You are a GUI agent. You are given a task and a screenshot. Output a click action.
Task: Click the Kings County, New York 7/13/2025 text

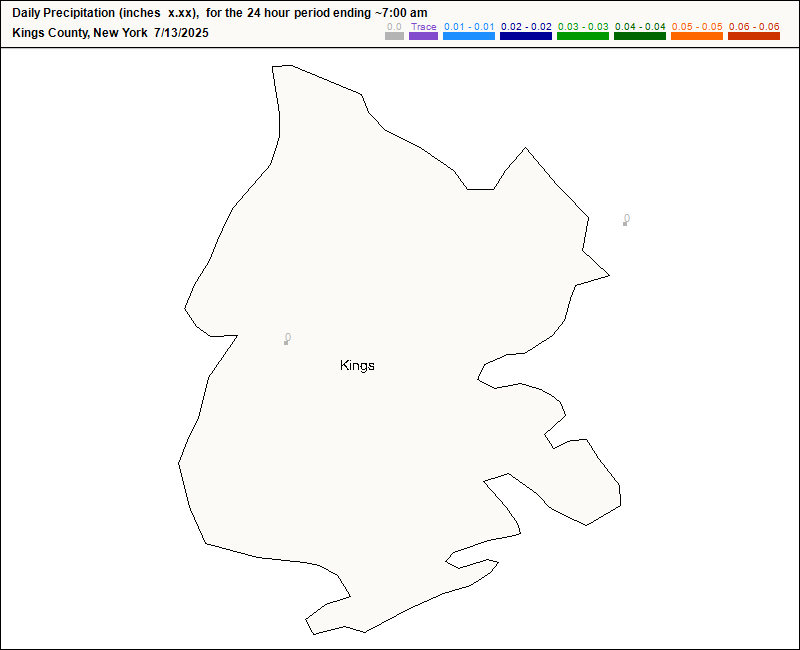pos(110,33)
